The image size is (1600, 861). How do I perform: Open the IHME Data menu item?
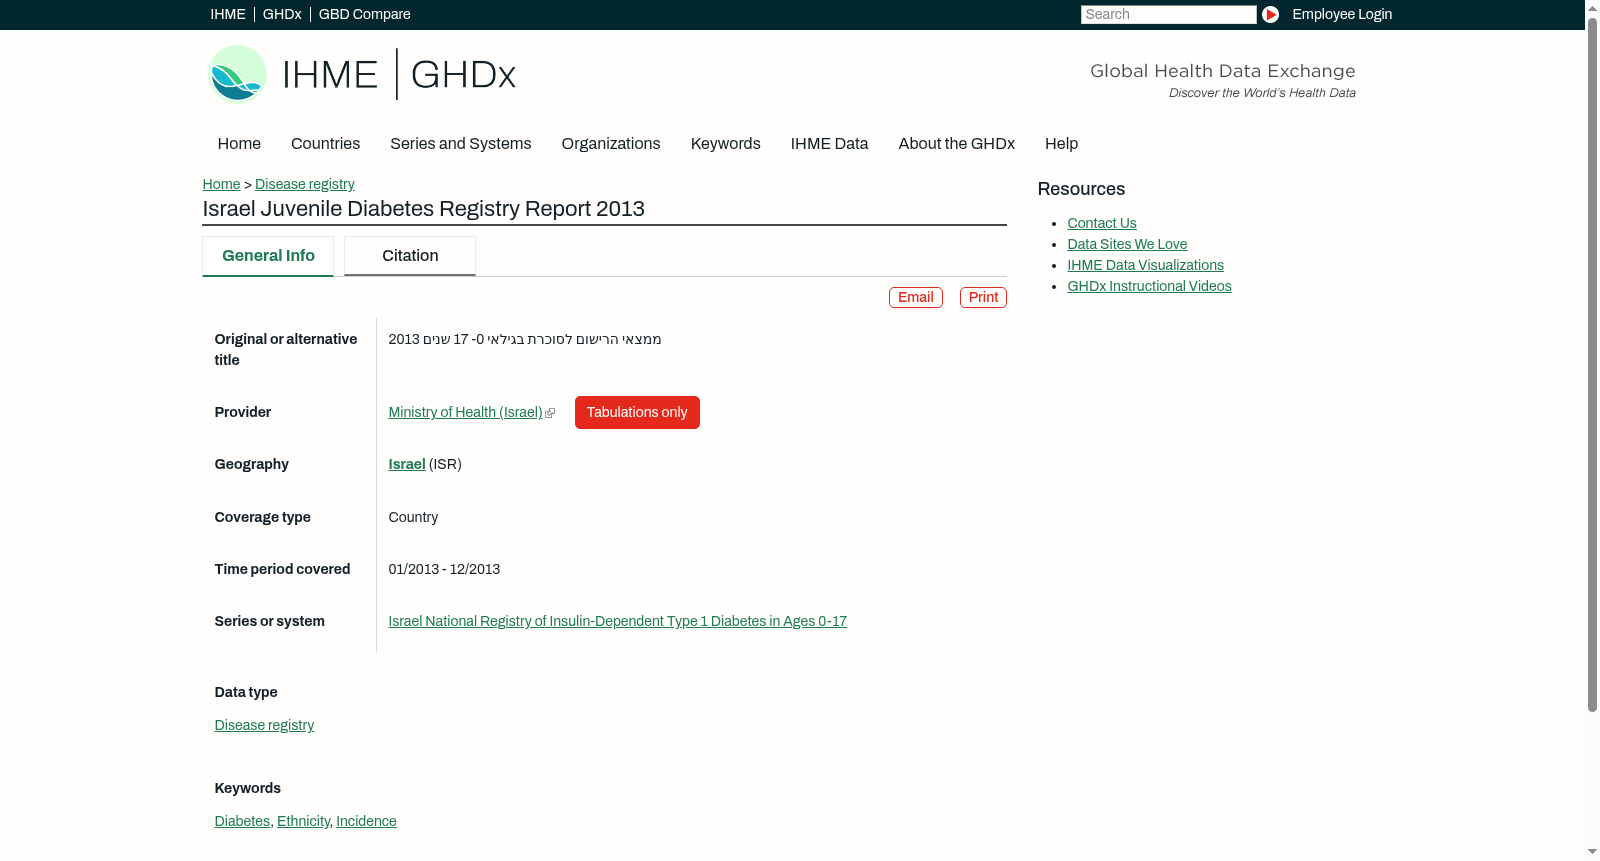click(x=829, y=144)
